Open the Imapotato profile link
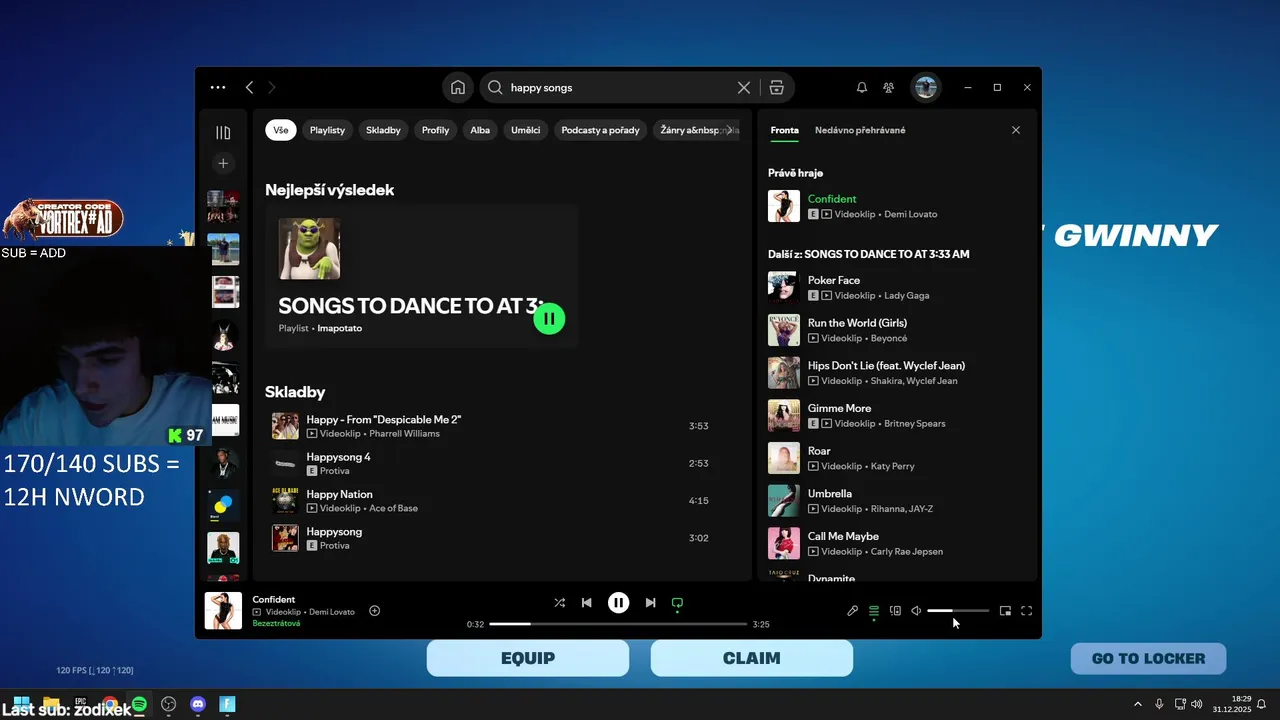This screenshot has width=1280, height=720. pyautogui.click(x=340, y=328)
